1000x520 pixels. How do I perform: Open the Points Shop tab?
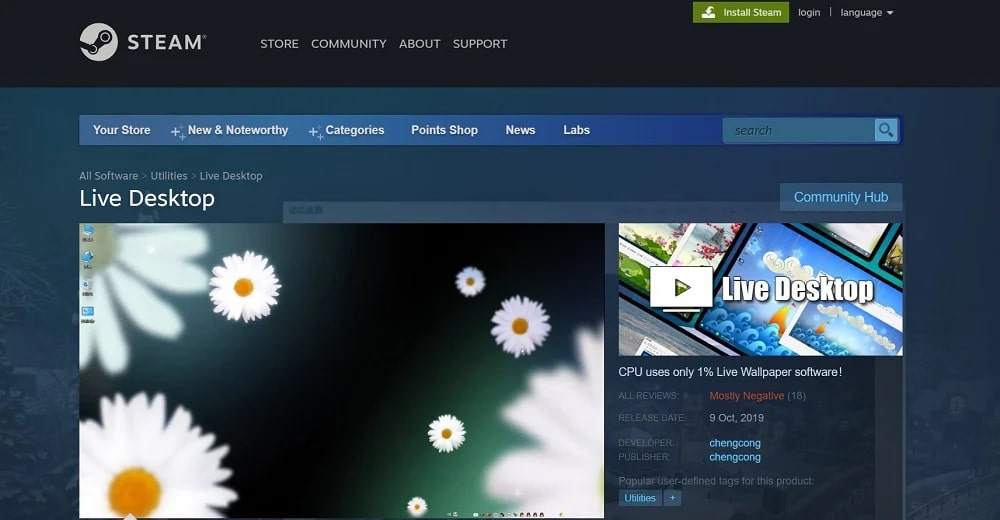(x=445, y=130)
